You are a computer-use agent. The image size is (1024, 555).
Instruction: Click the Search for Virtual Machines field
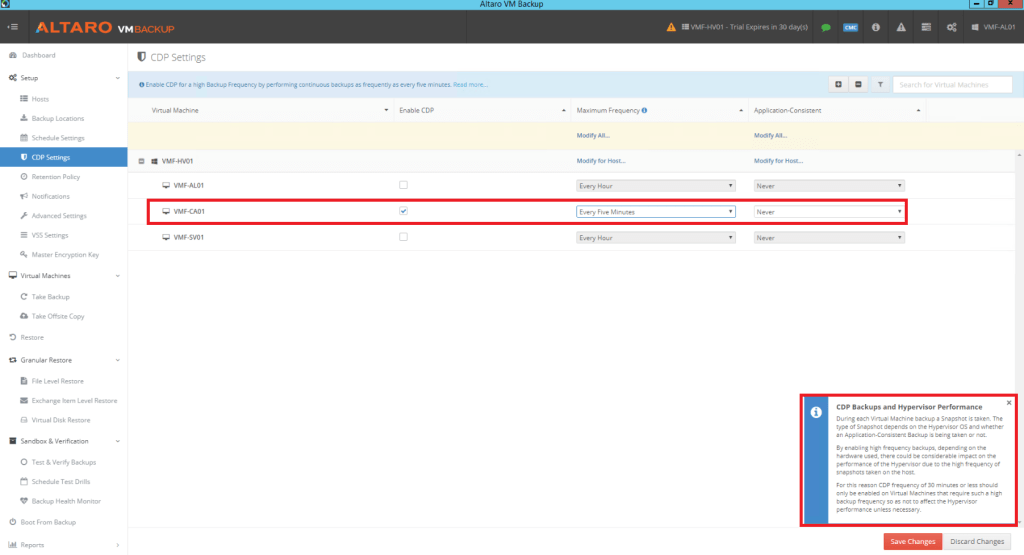pos(953,85)
